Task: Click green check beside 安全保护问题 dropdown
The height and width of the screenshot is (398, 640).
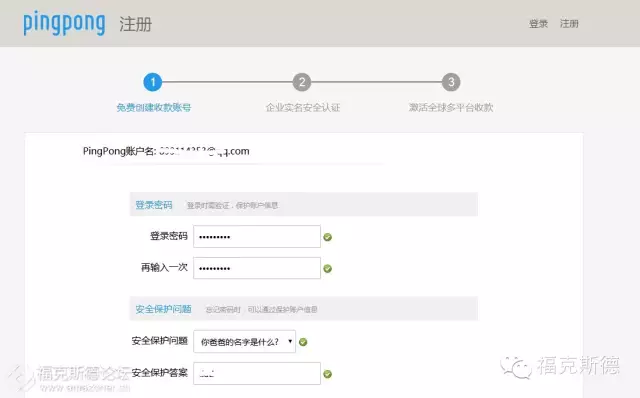Action: click(x=303, y=342)
